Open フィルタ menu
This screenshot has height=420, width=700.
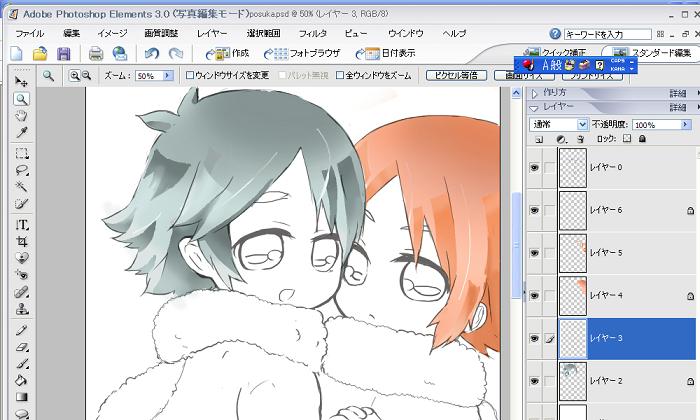click(x=312, y=33)
